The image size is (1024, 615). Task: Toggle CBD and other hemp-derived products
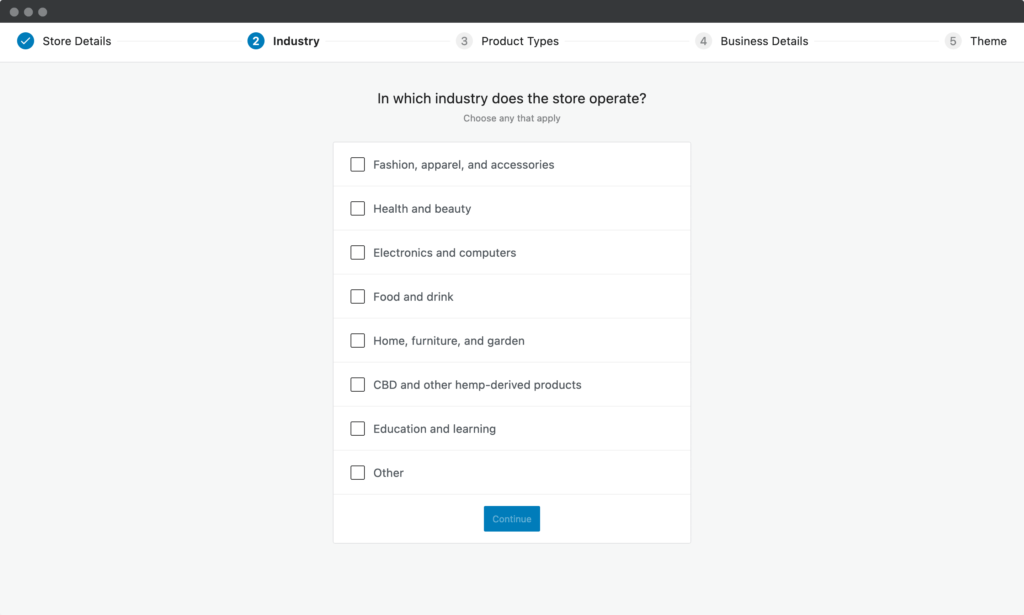click(358, 385)
